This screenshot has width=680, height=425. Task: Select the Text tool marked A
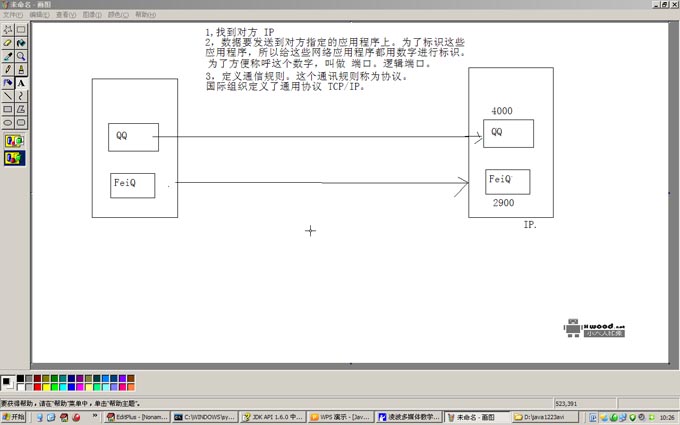click(21, 83)
